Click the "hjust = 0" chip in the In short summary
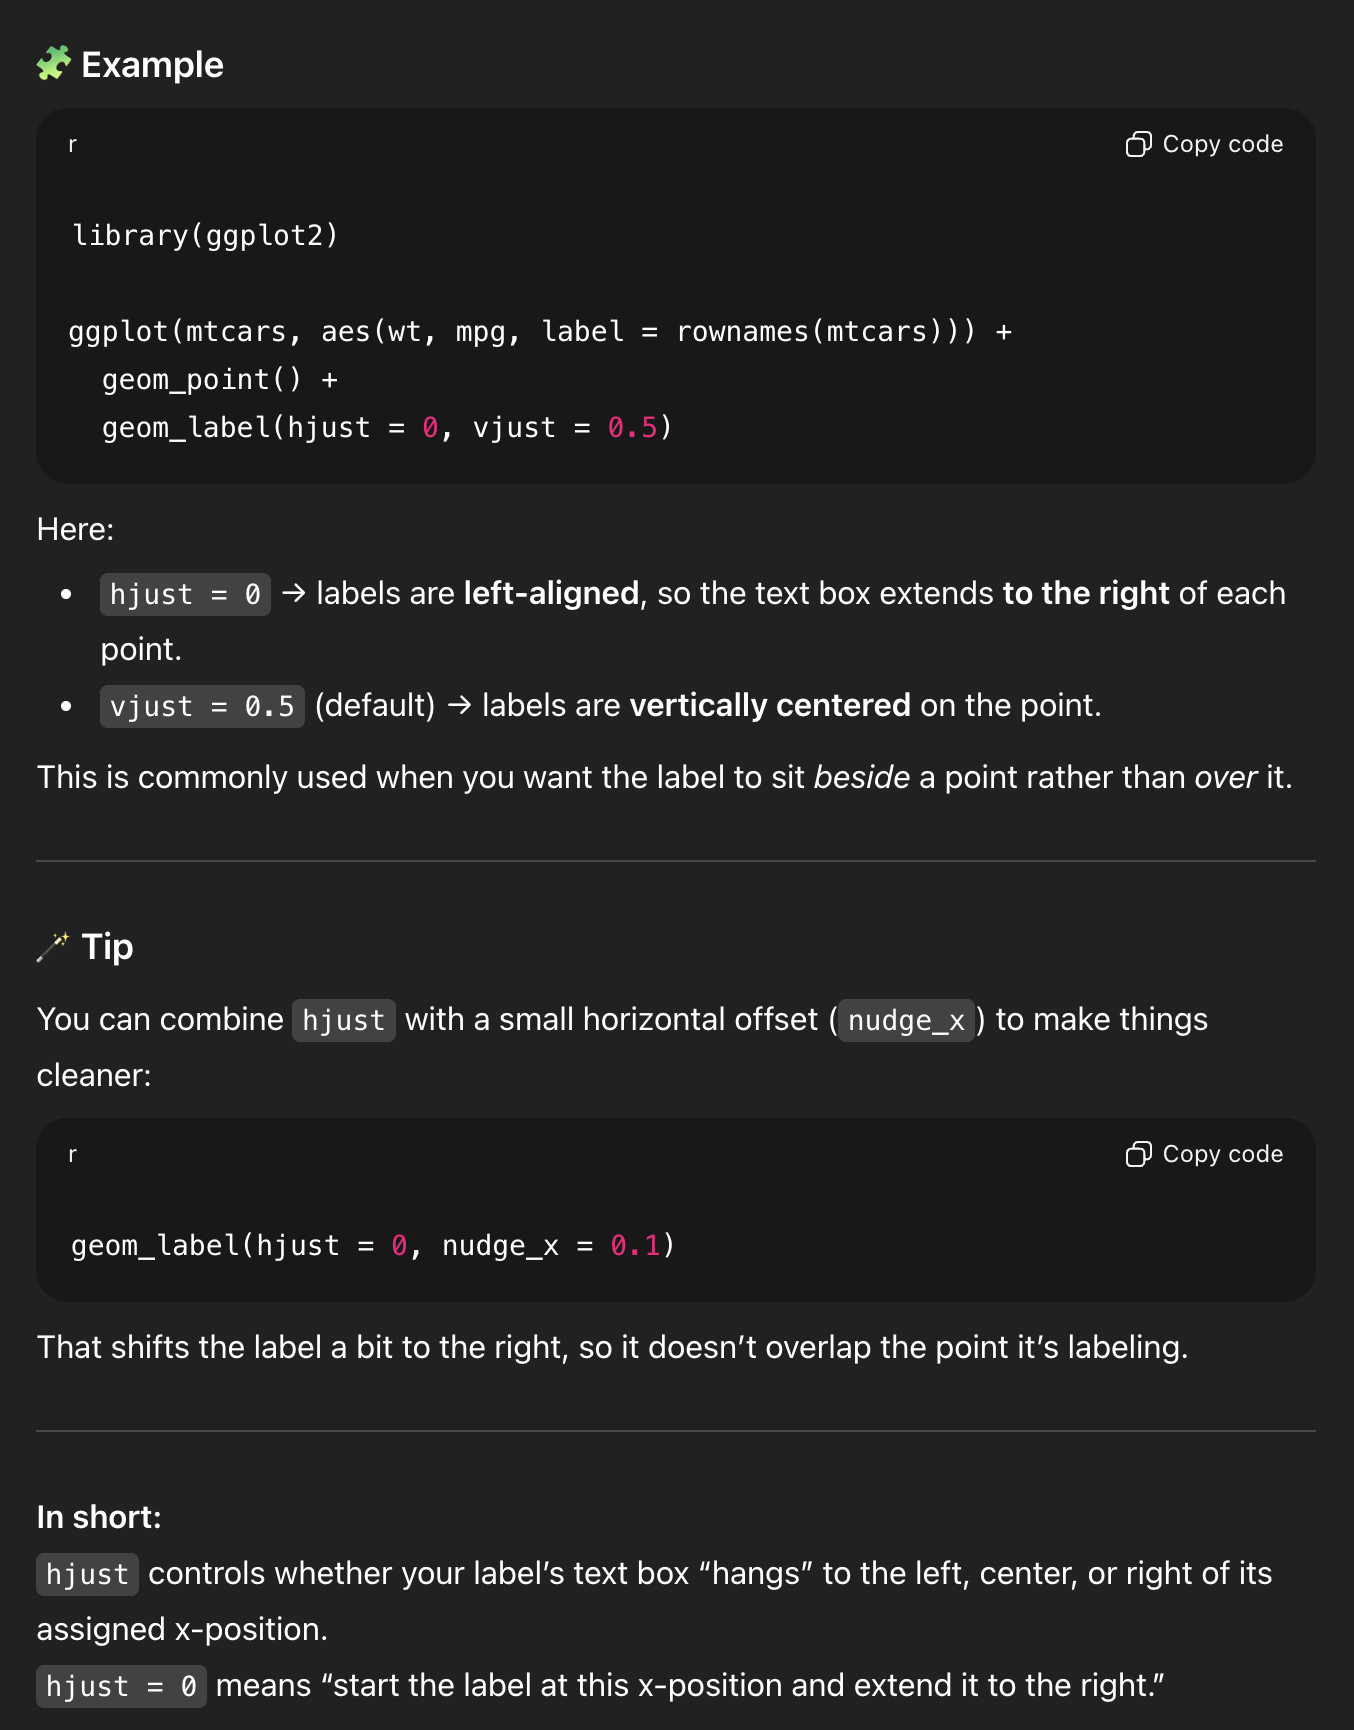Viewport: 1354px width, 1730px height. (121, 1687)
